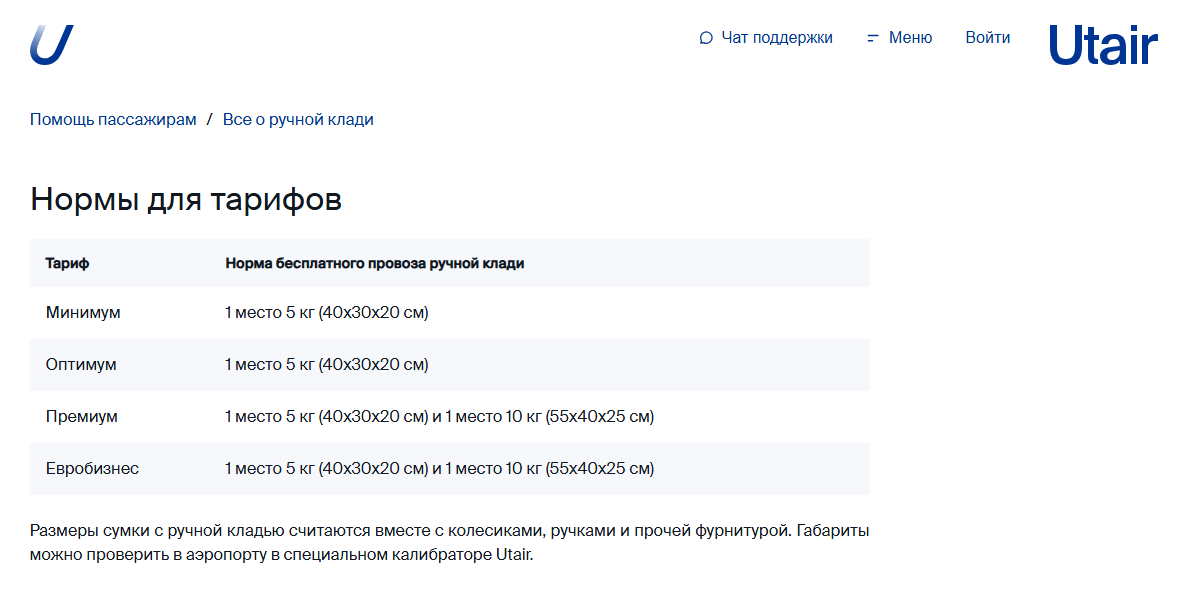Viewport: 1186px width, 598px height.
Task: Click the baggage allowance text in the Евробизнес row
Action: pyautogui.click(x=439, y=469)
